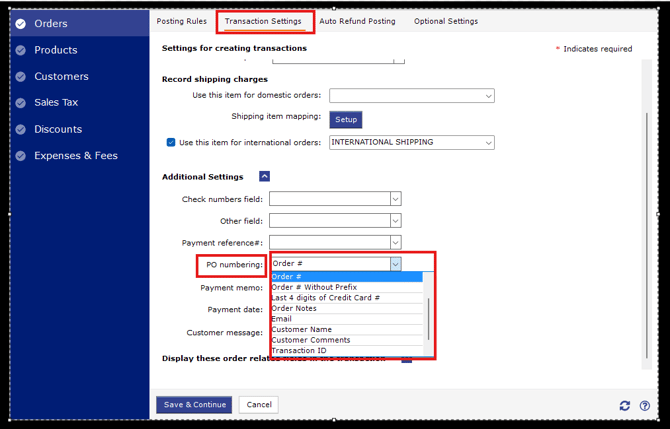Choose 'Transaction ID' in PO numbering list
This screenshot has height=429, width=670.
pyautogui.click(x=299, y=351)
